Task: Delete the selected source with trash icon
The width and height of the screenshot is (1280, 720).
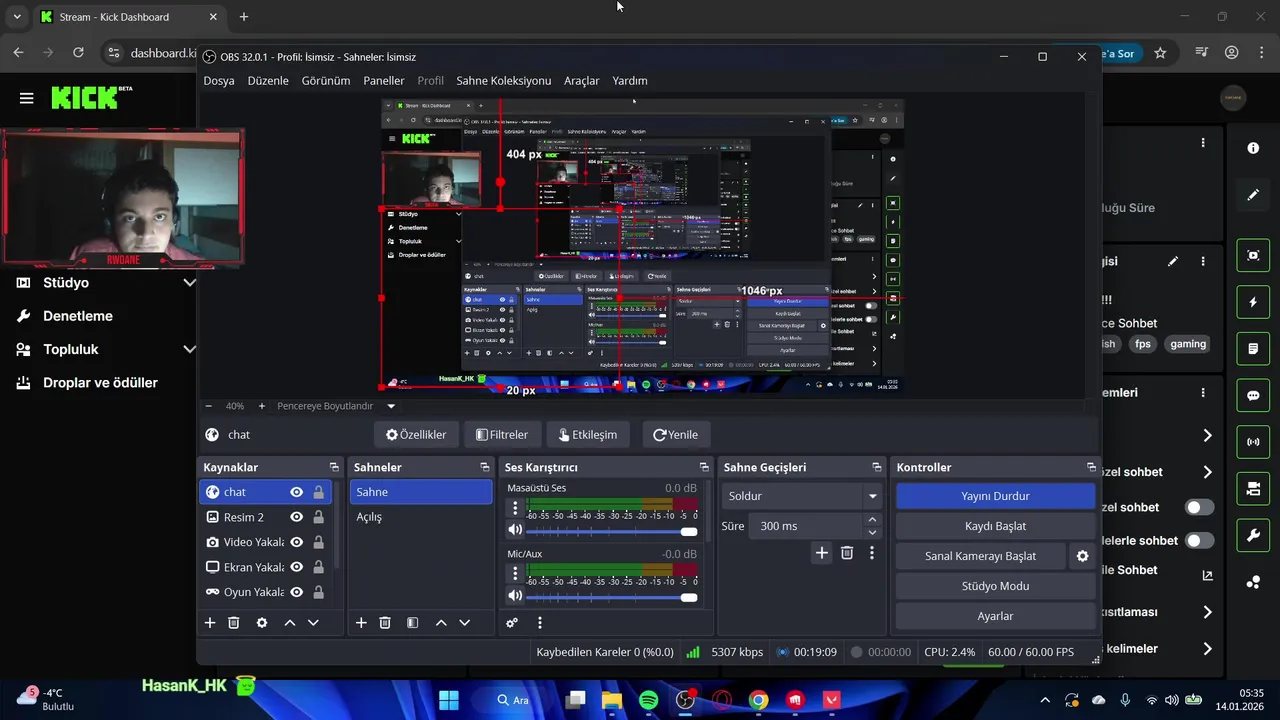Action: (234, 622)
